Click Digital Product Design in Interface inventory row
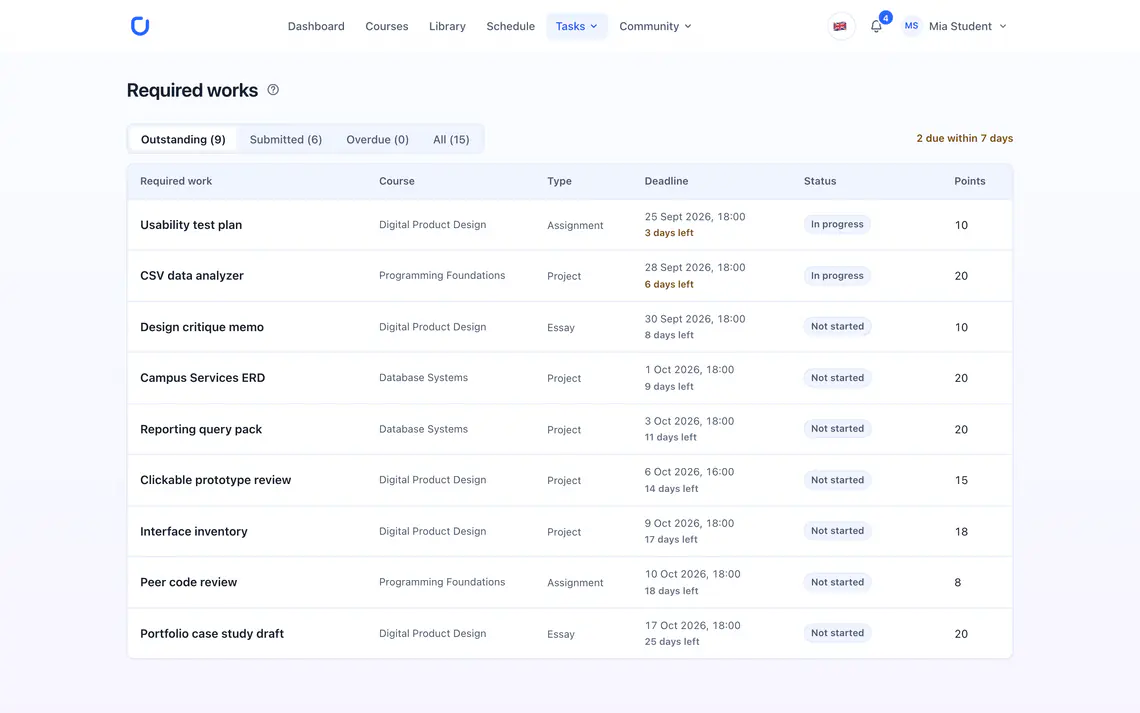Viewport: 1140px width, 713px height. pyautogui.click(x=433, y=531)
